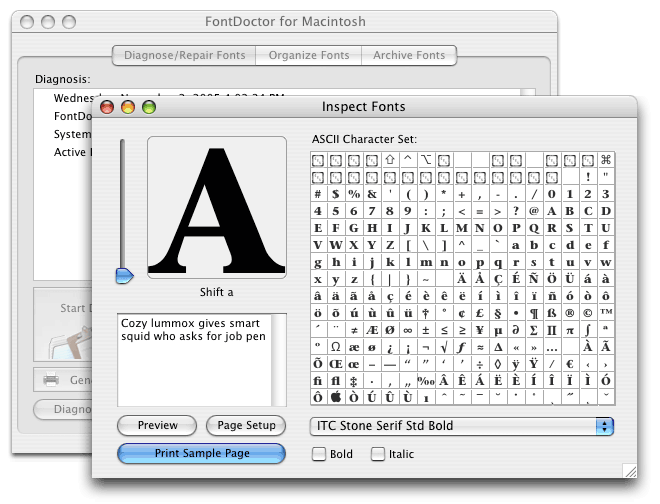Pick the capital A cell in character set
The image size is (660, 504).
(x=552, y=211)
